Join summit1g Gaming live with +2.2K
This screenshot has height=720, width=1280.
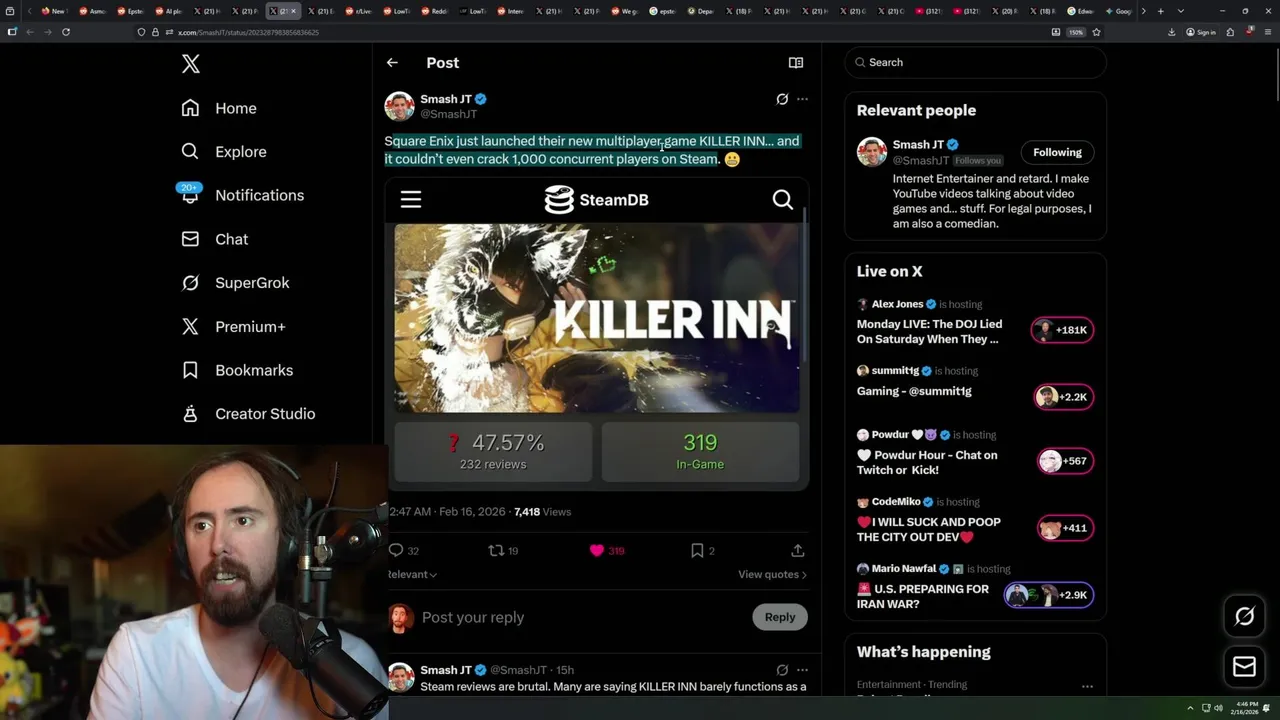[1062, 397]
